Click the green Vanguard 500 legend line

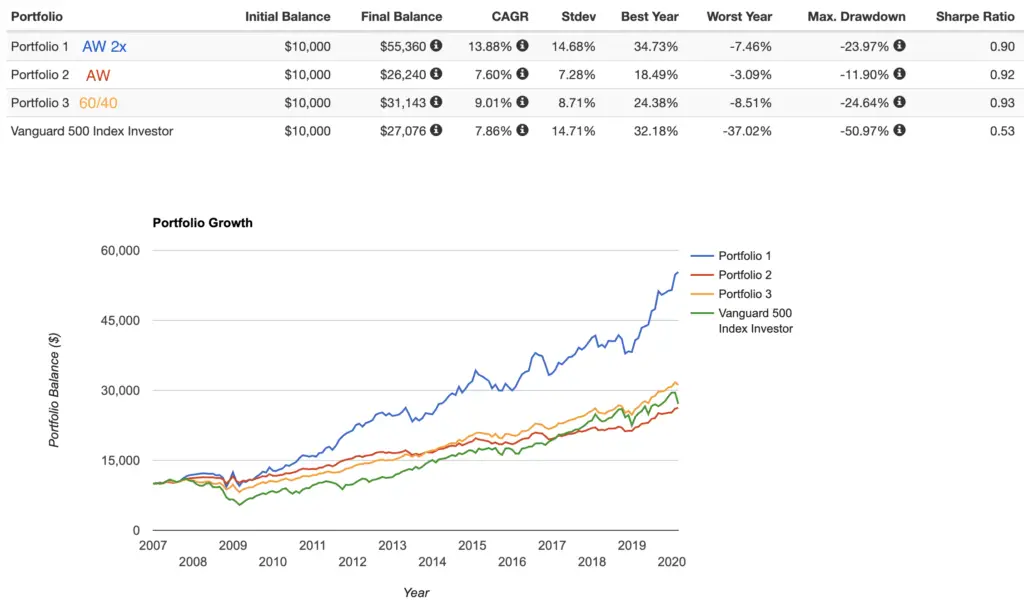click(701, 313)
